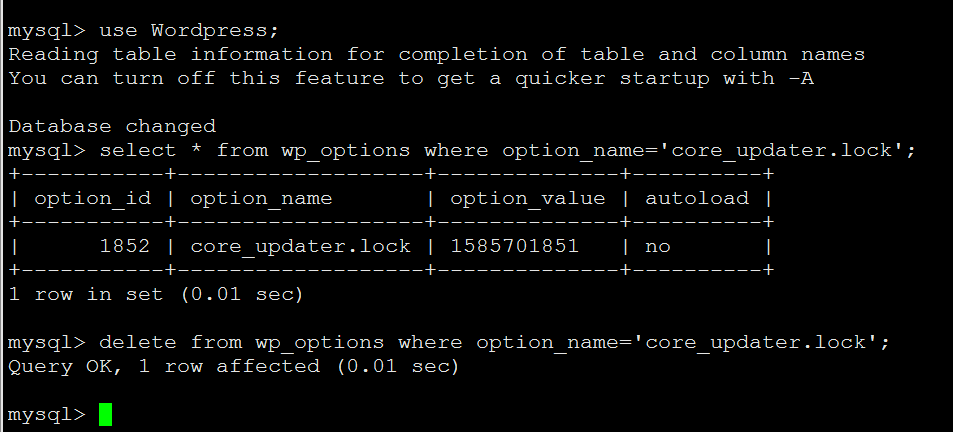The image size is (953, 432).
Task: Click the 1852 option_id value
Action: (125, 246)
